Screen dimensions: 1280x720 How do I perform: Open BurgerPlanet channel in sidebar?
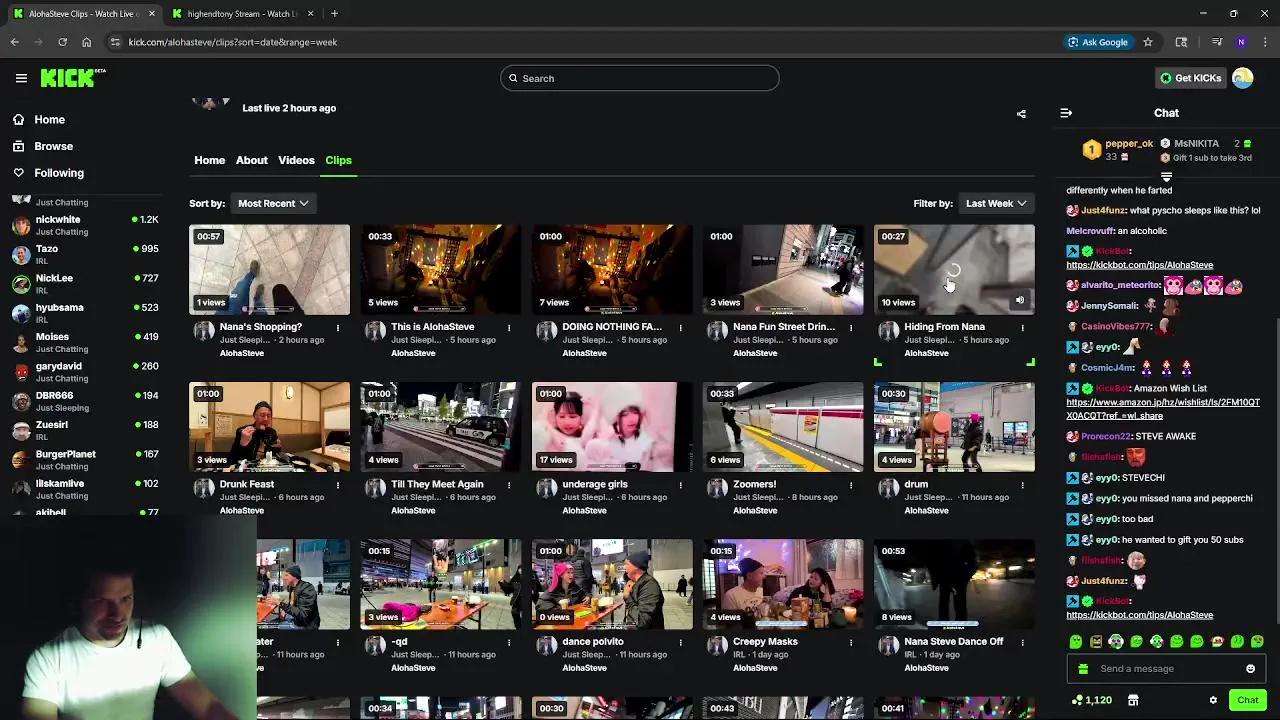tap(84, 460)
